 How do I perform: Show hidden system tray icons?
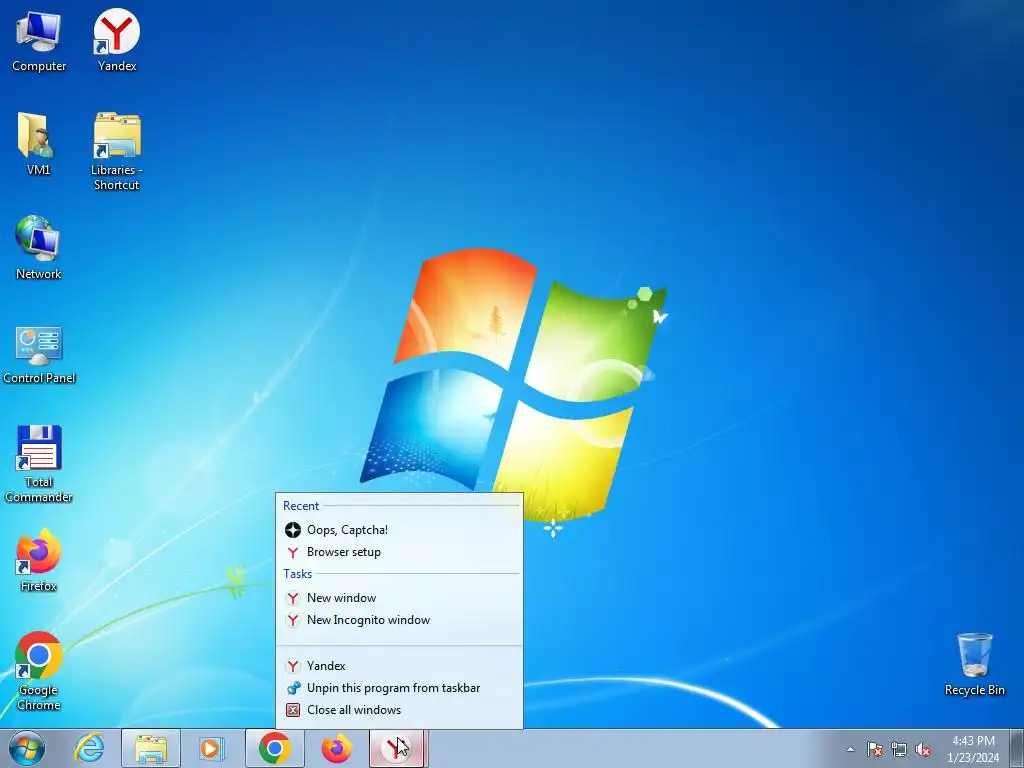coord(850,749)
